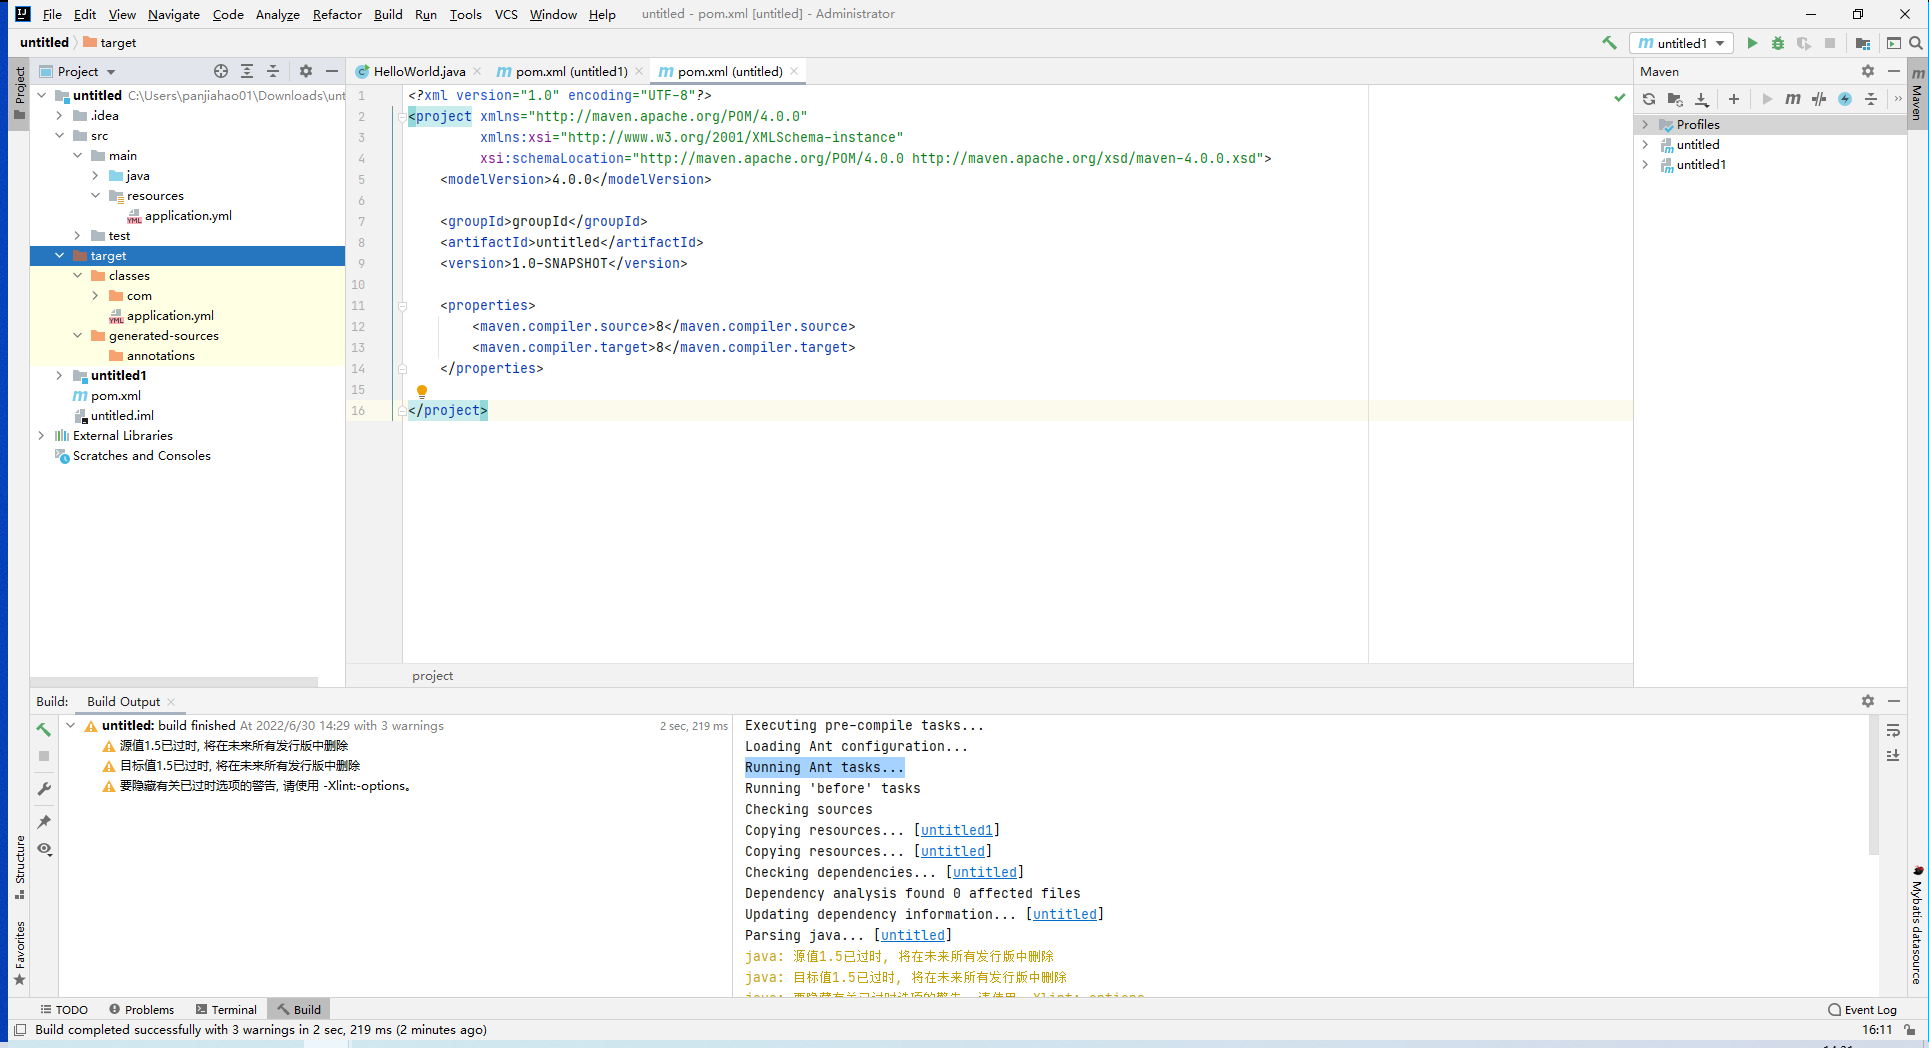Open the Event Log
Viewport: 1929px width, 1048px height.
[1862, 1010]
